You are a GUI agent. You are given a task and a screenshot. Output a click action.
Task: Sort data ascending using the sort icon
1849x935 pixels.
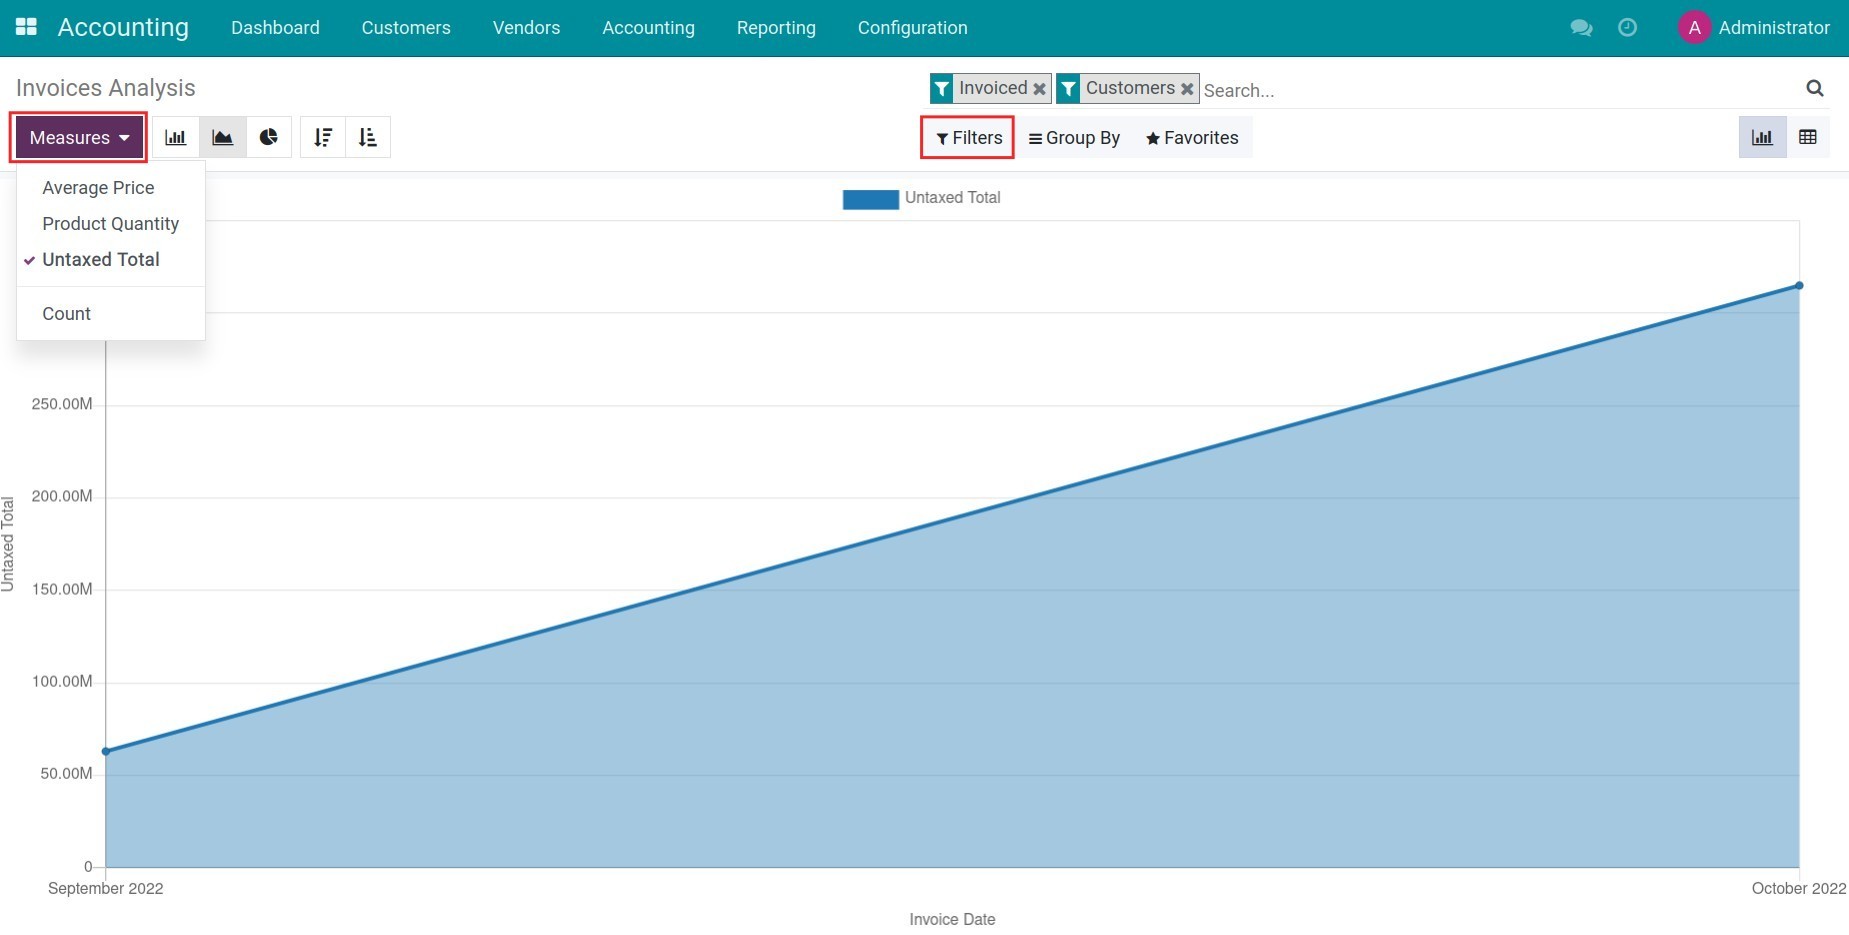367,137
